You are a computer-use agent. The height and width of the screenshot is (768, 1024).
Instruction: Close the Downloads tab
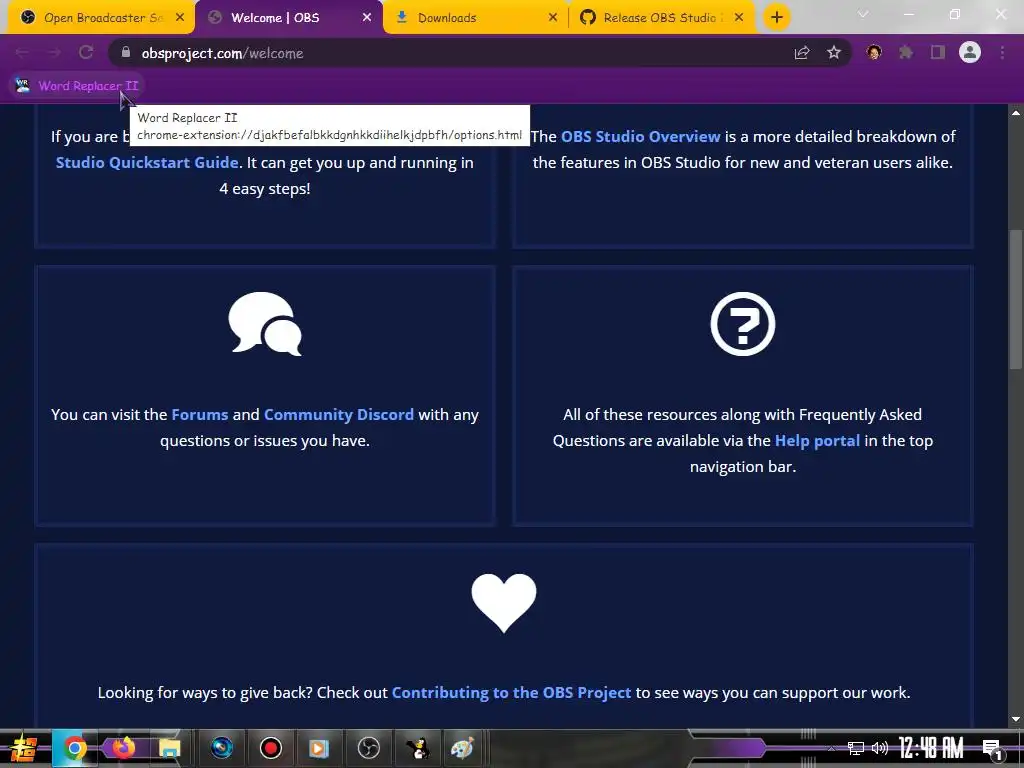(552, 18)
